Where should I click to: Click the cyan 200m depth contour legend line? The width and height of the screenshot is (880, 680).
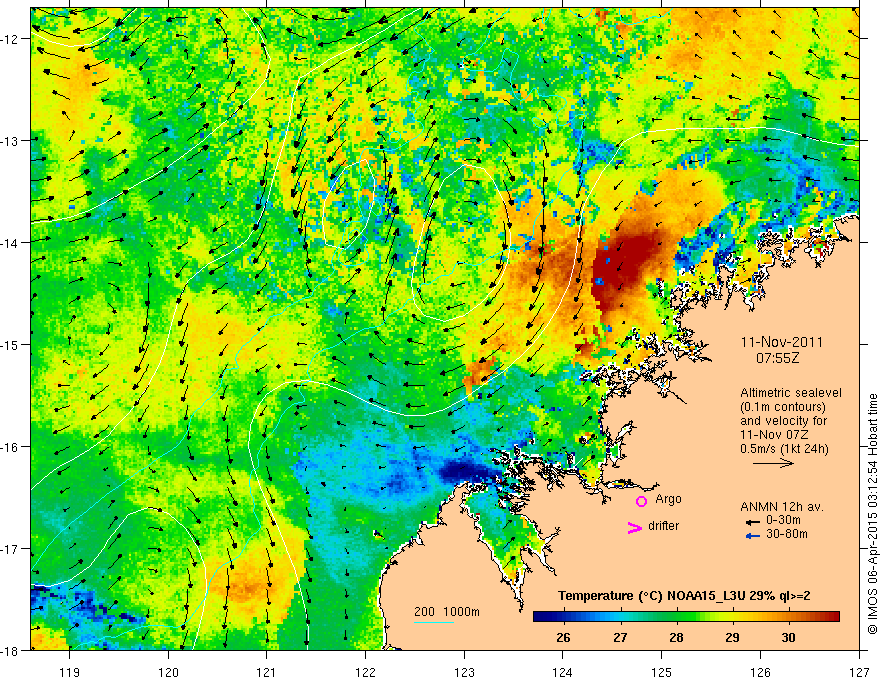click(x=434, y=622)
